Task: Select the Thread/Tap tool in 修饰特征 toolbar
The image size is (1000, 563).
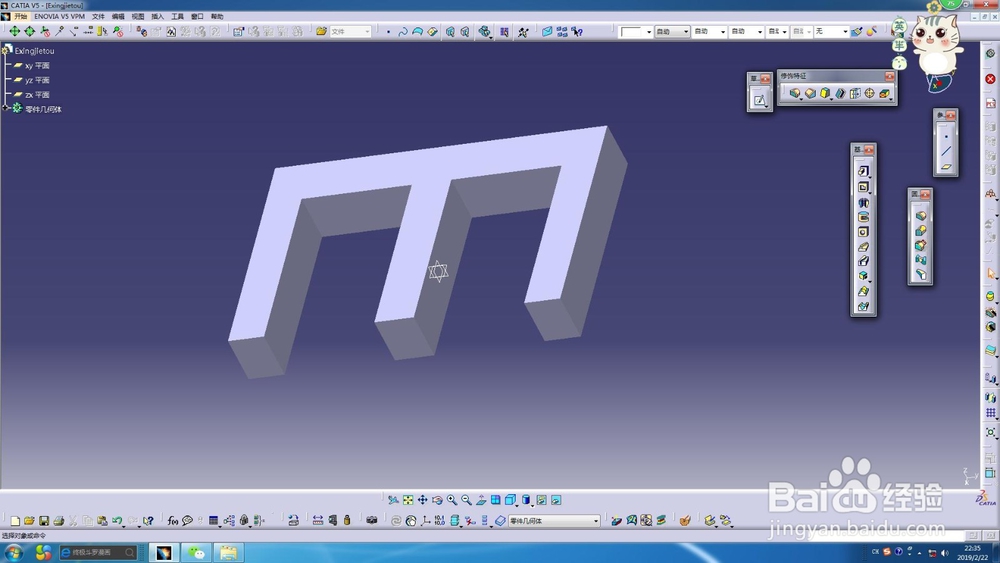Action: point(869,93)
